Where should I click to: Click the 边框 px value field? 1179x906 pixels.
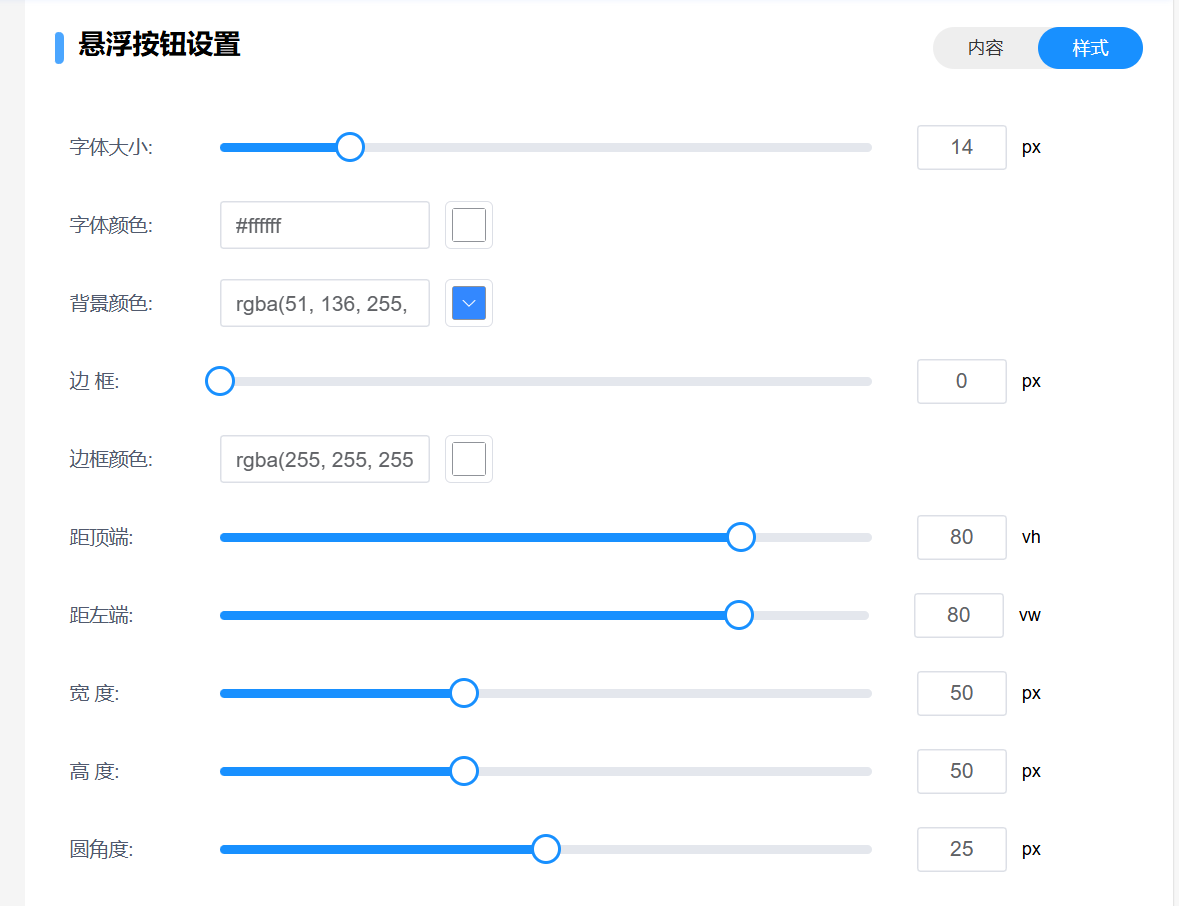point(961,381)
